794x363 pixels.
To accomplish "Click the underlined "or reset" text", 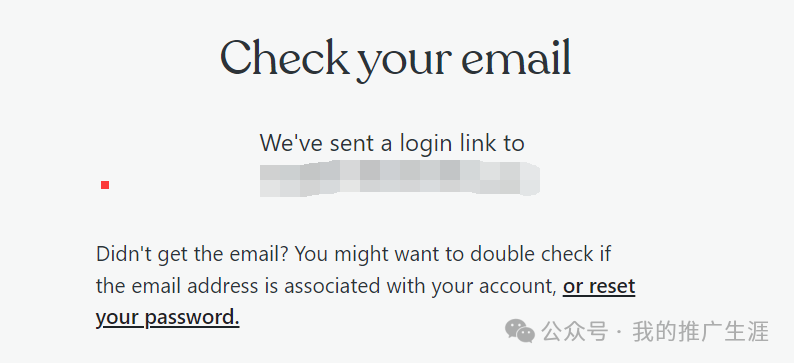I will click(599, 286).
